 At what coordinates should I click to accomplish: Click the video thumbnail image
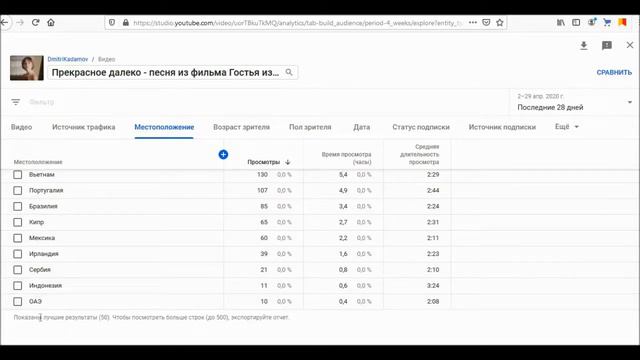[27, 68]
